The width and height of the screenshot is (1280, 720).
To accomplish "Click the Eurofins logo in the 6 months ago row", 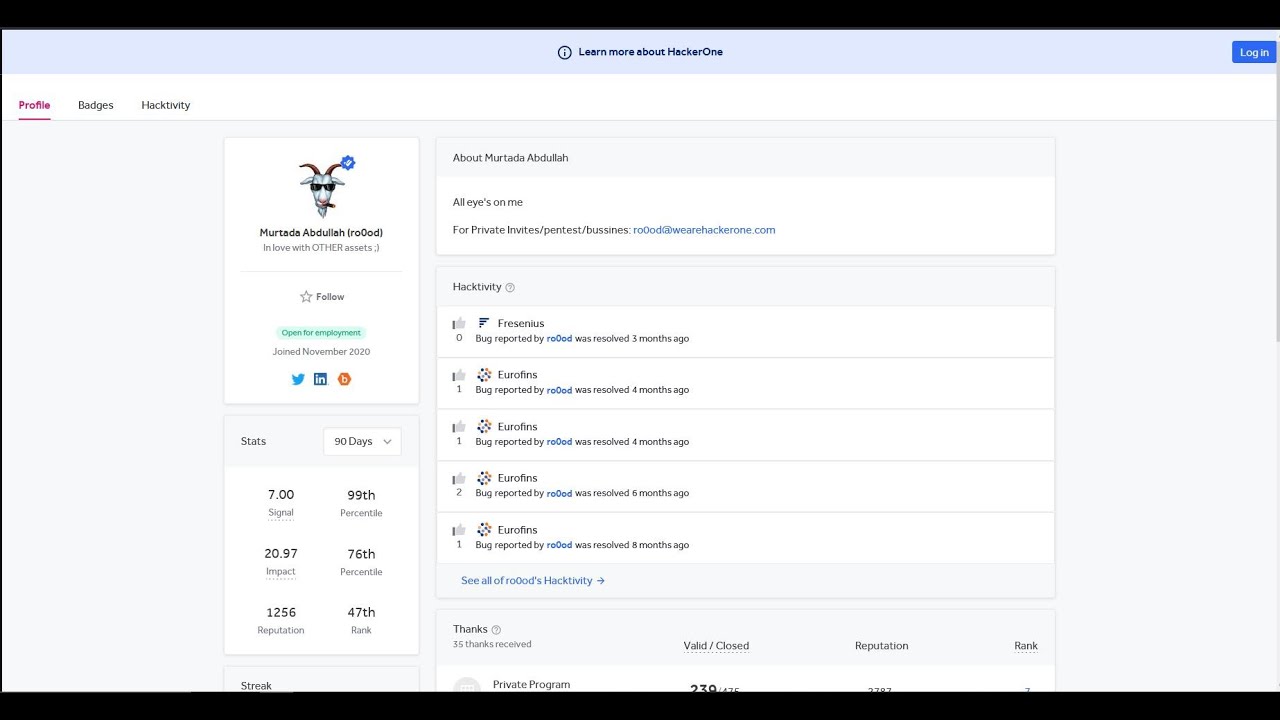I will pyautogui.click(x=484, y=478).
